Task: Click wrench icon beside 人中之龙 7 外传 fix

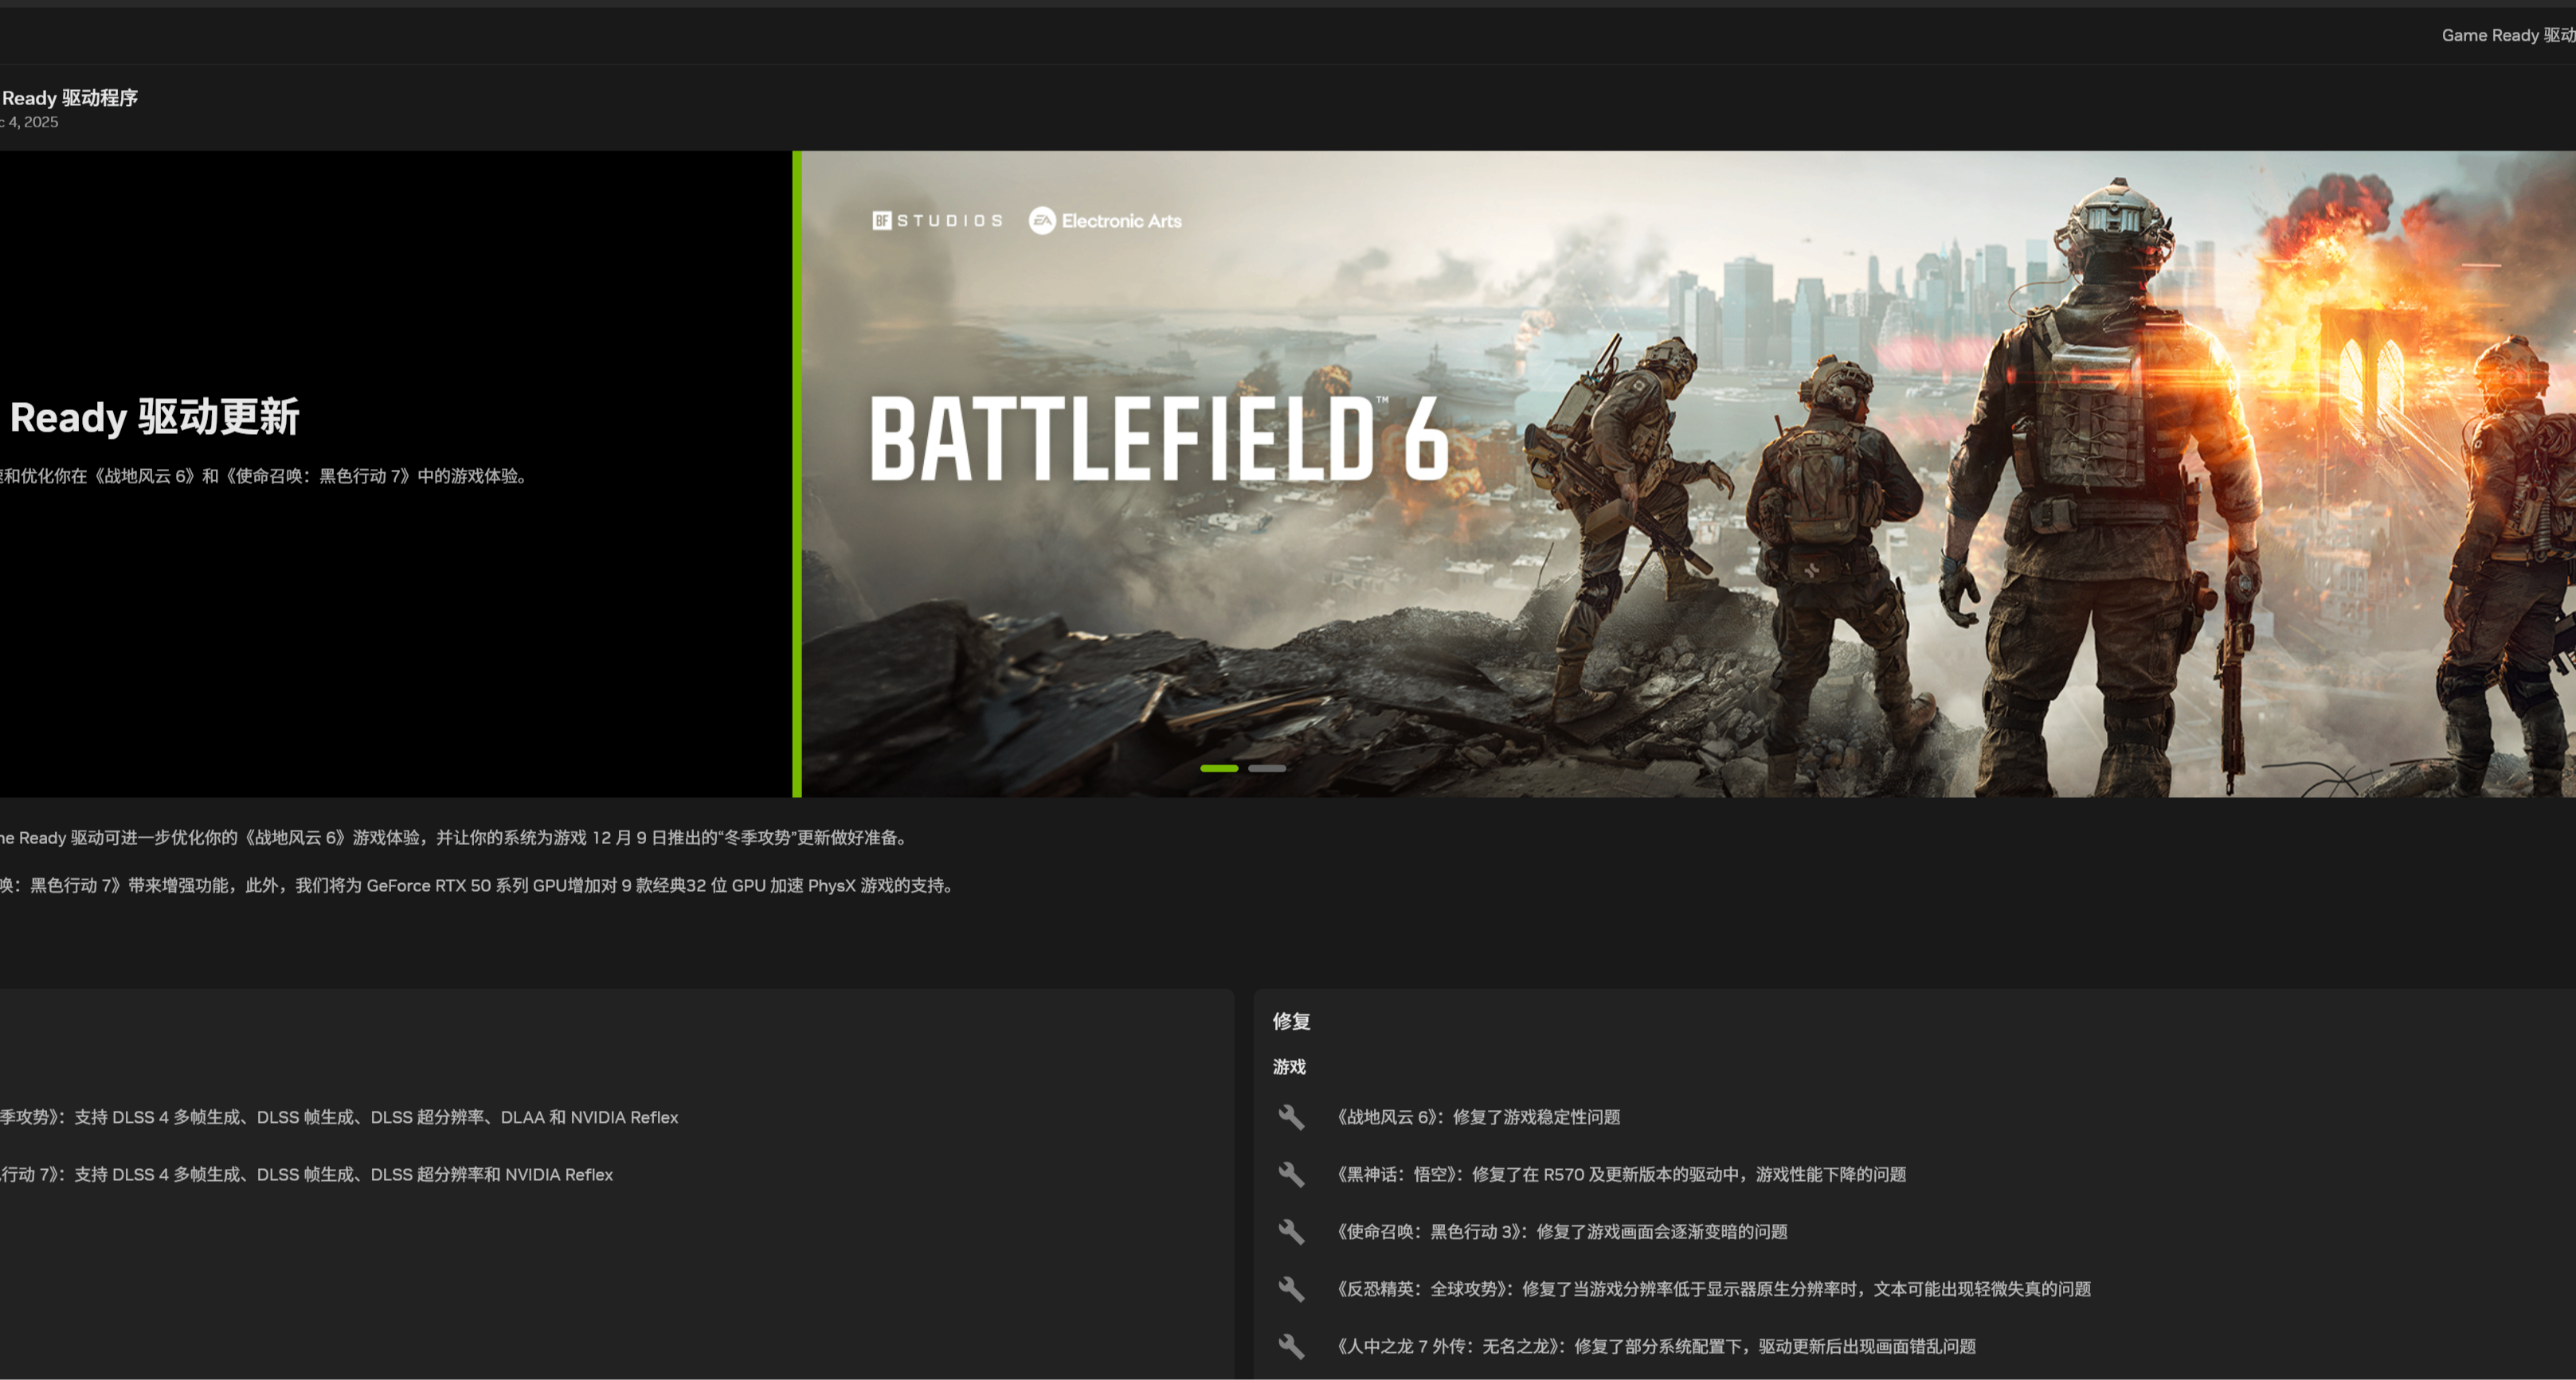Action: [x=1291, y=1346]
